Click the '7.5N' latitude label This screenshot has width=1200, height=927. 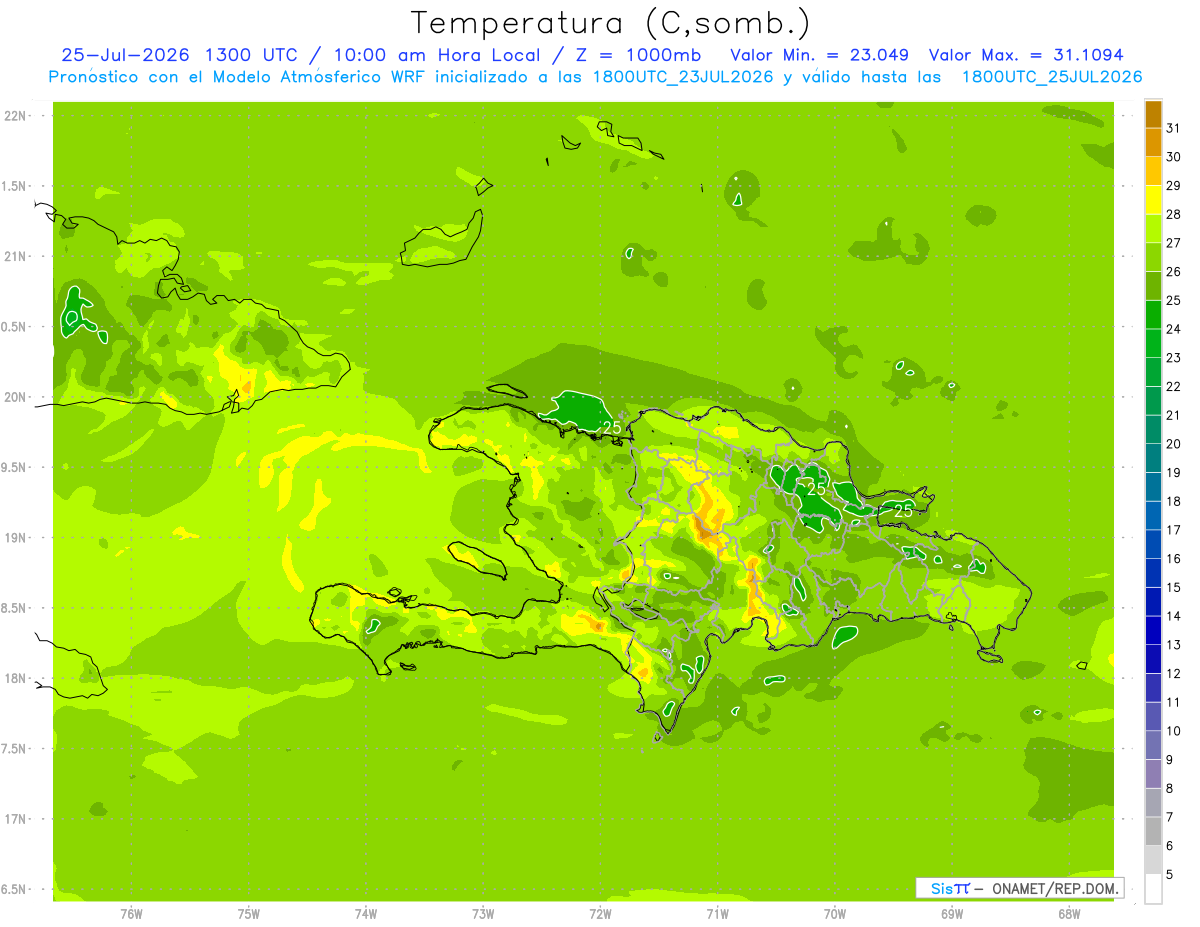click(15, 749)
